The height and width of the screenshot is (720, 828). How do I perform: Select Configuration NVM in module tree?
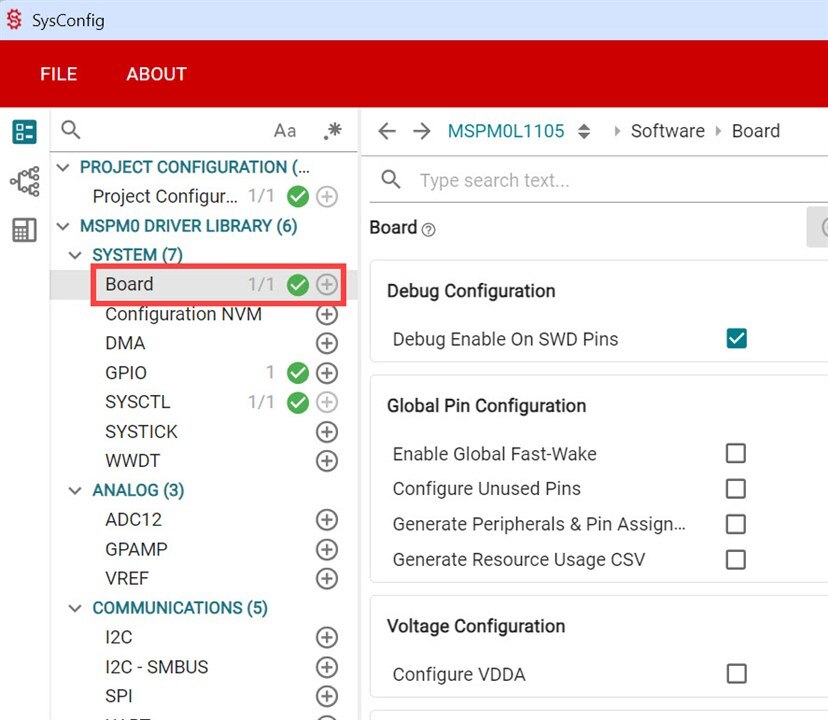[x=183, y=314]
